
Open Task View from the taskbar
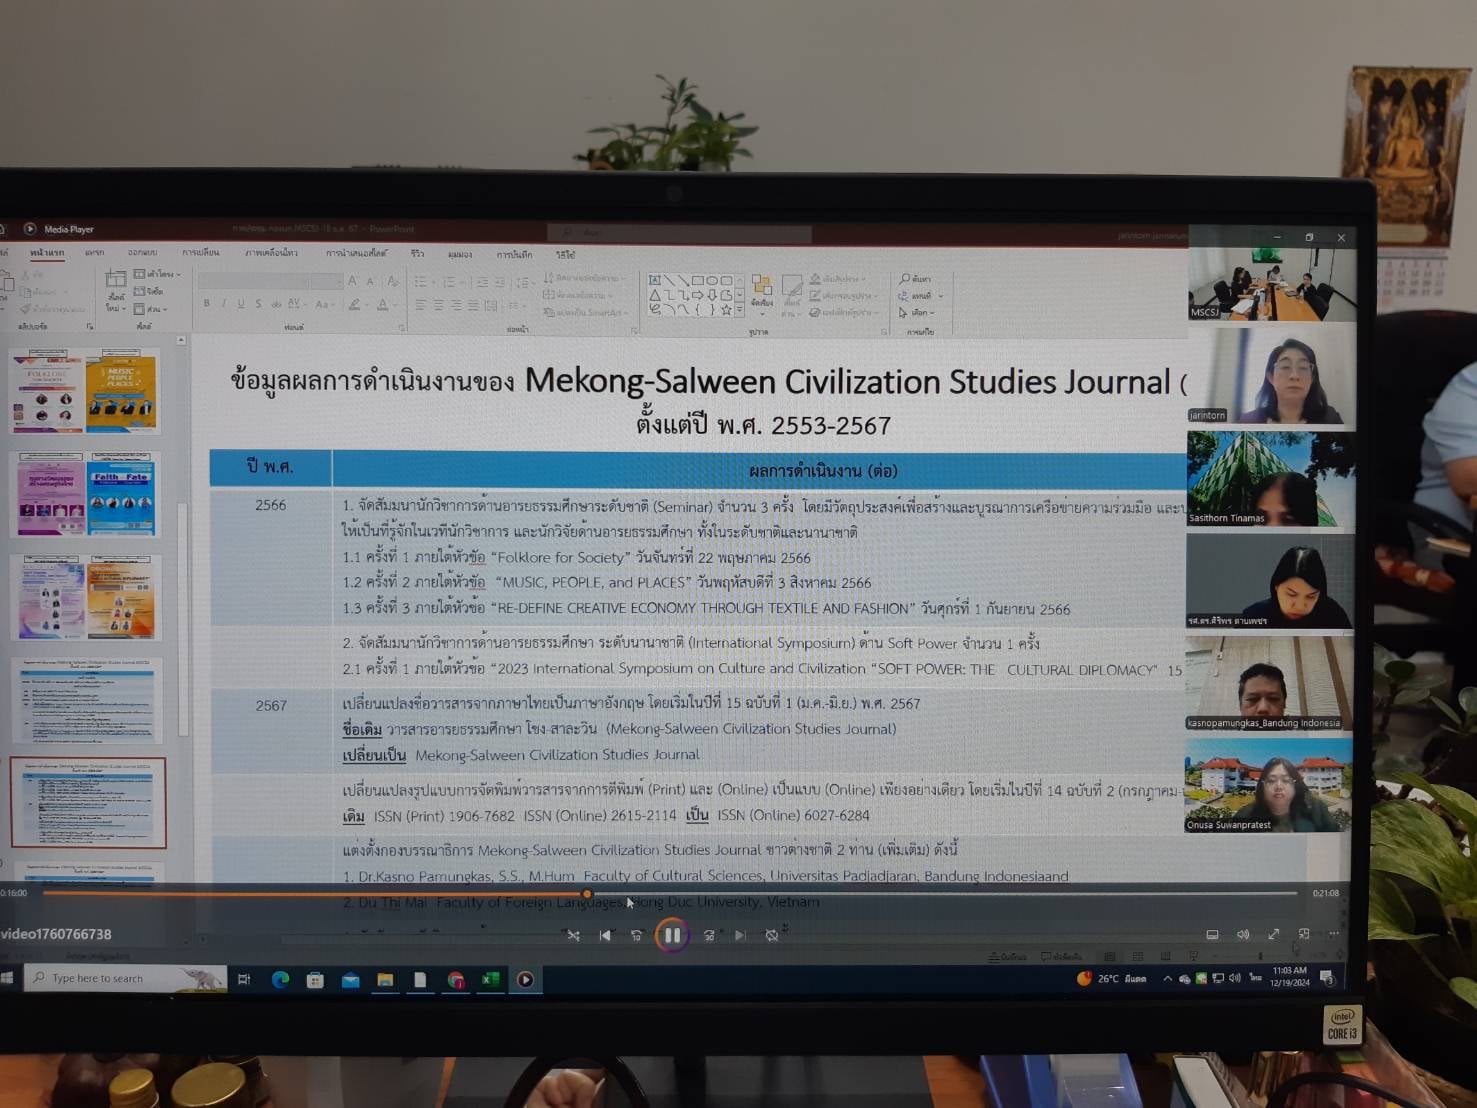[x=244, y=979]
